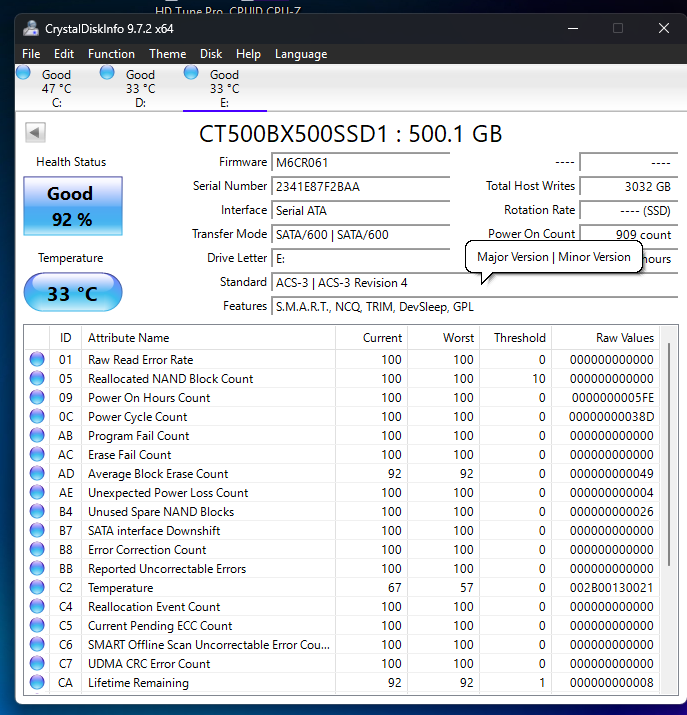687x715 pixels.
Task: Click the status icon for SATA interface Downshift
Action: [x=37, y=530]
